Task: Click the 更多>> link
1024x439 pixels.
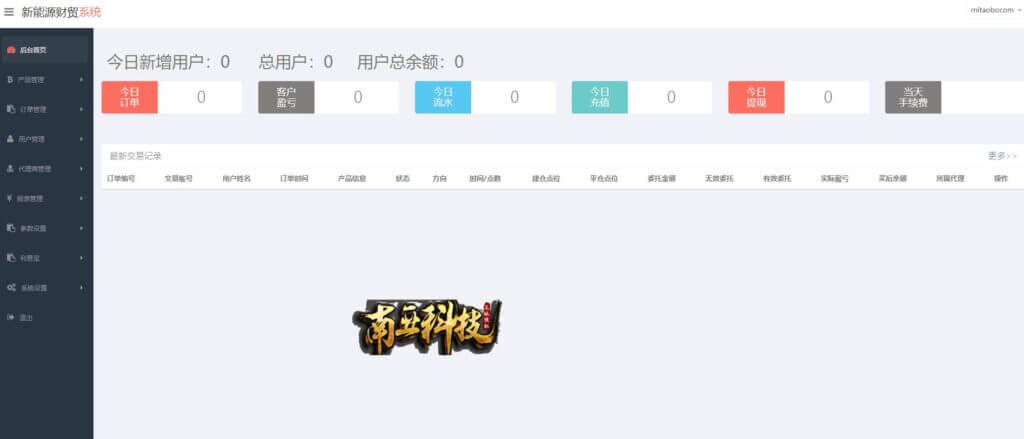Action: [x=1002, y=156]
